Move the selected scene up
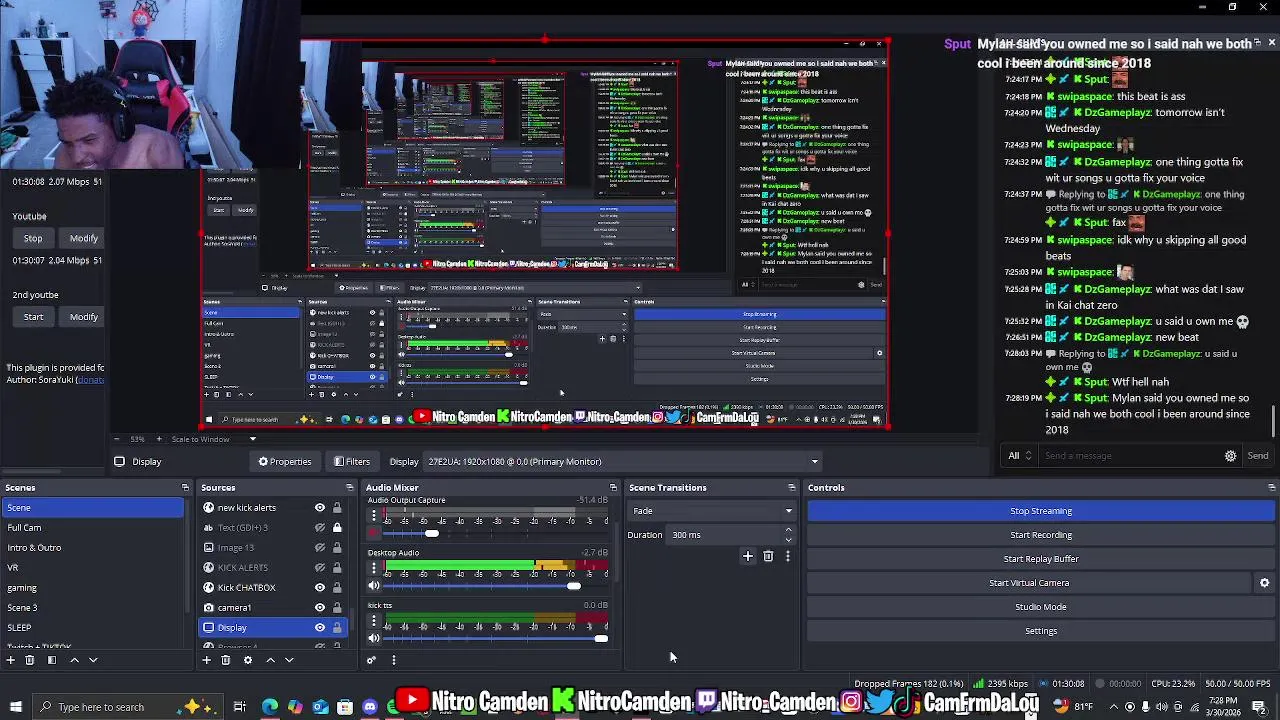Screen dimensions: 1280x720 (74, 660)
